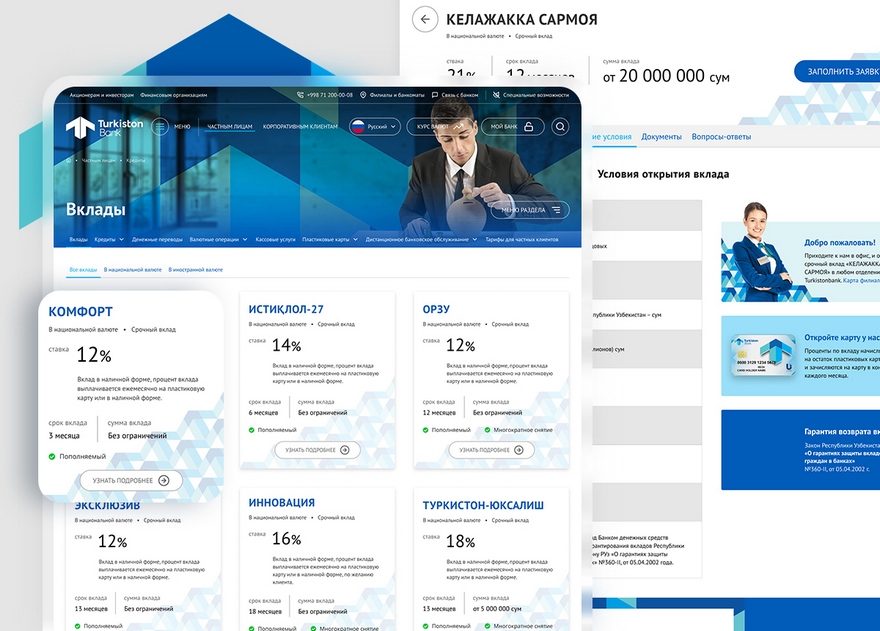This screenshot has width=880, height=631.
Task: Click '6 месяцев' term on ИСТИҚЛОЛ-27 card
Action: click(x=263, y=413)
